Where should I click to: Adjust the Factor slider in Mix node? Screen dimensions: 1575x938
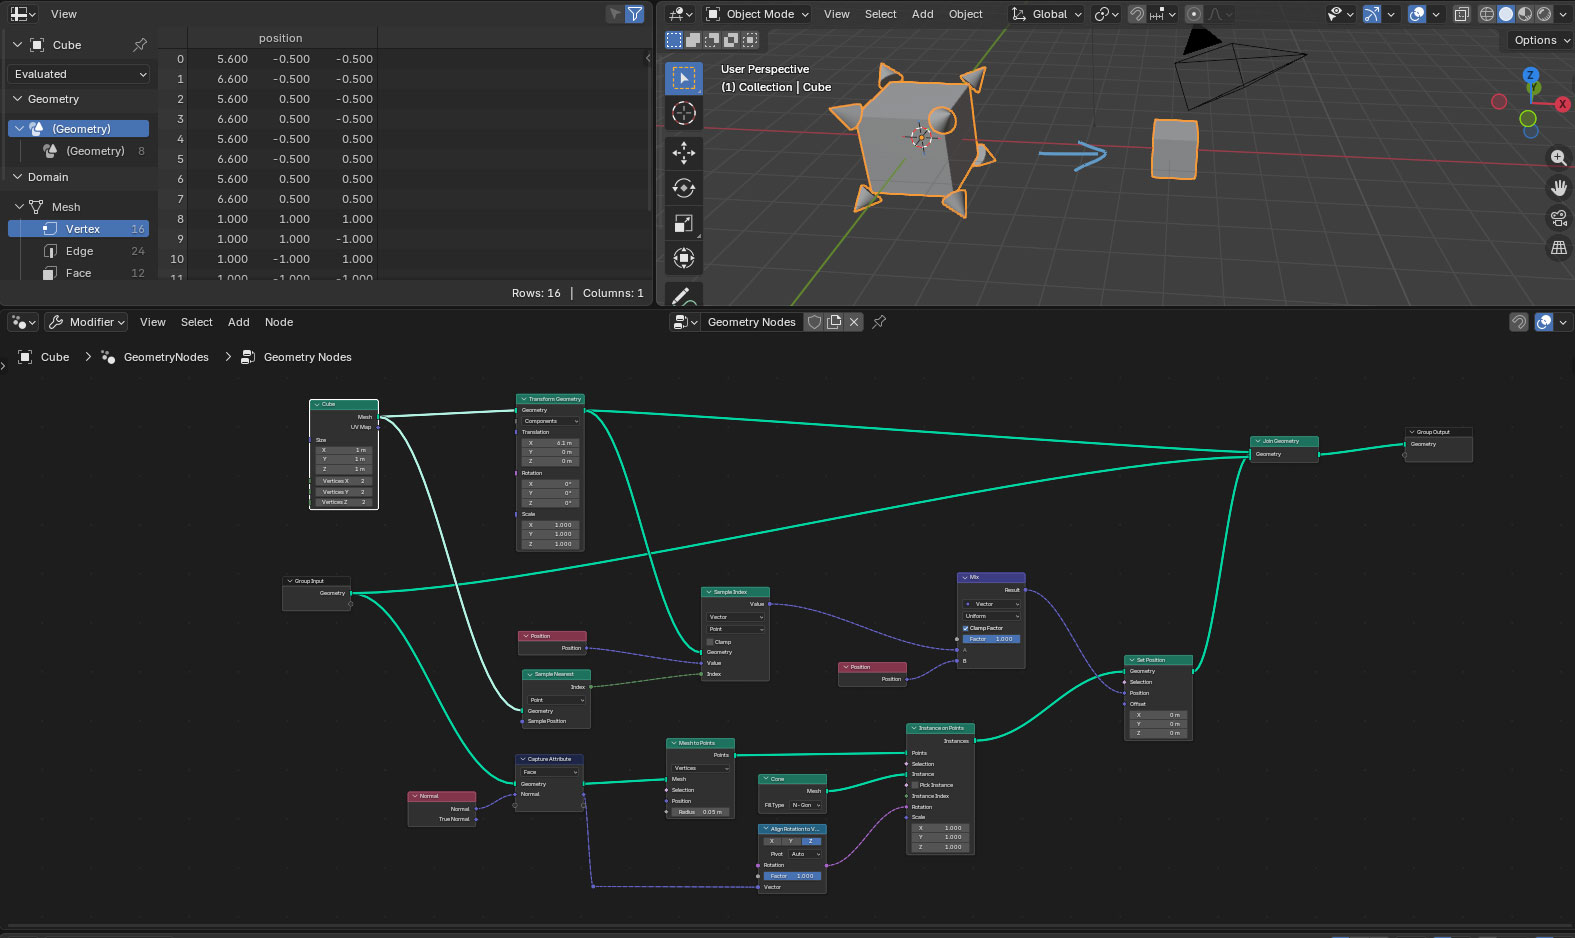[991, 639]
